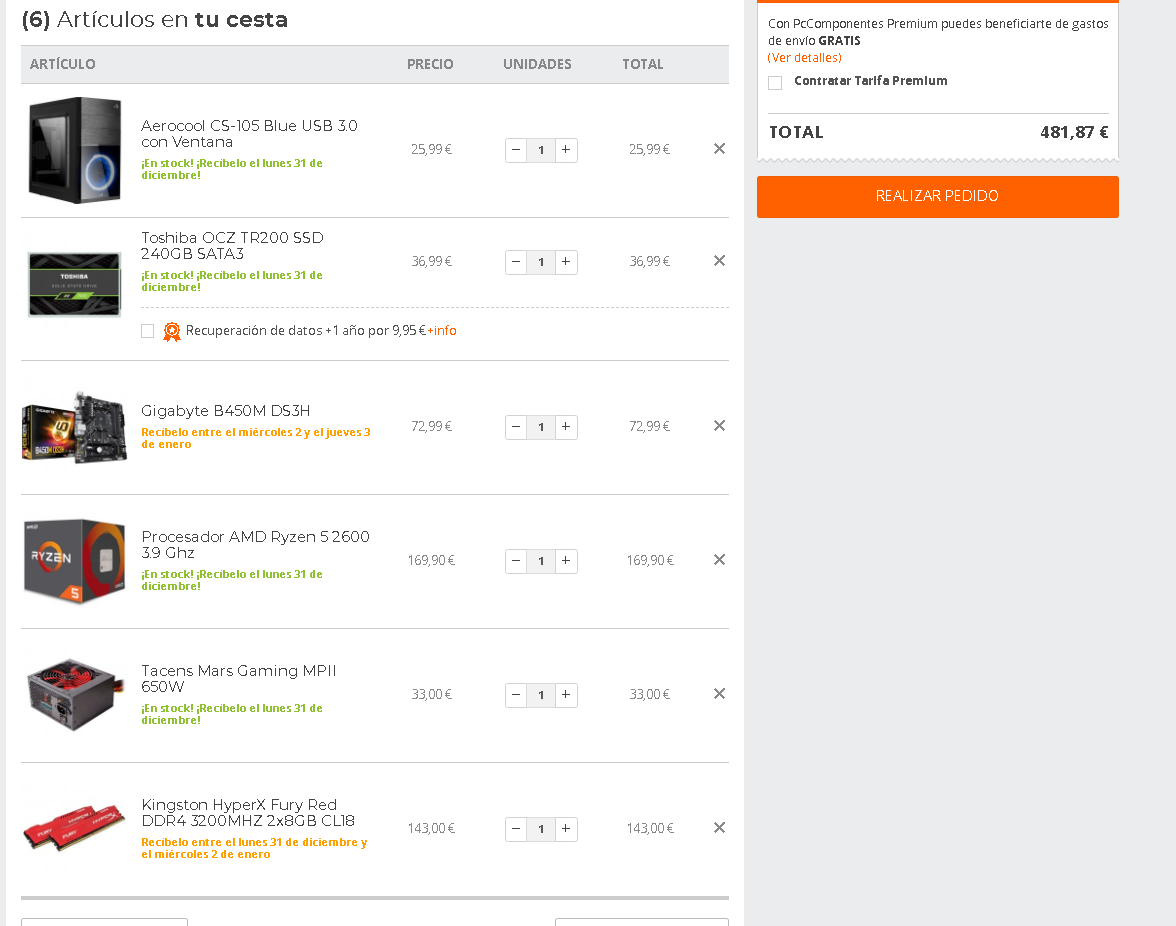
Task: Increase Gigabyte B450M quantity with plus
Action: 566,427
